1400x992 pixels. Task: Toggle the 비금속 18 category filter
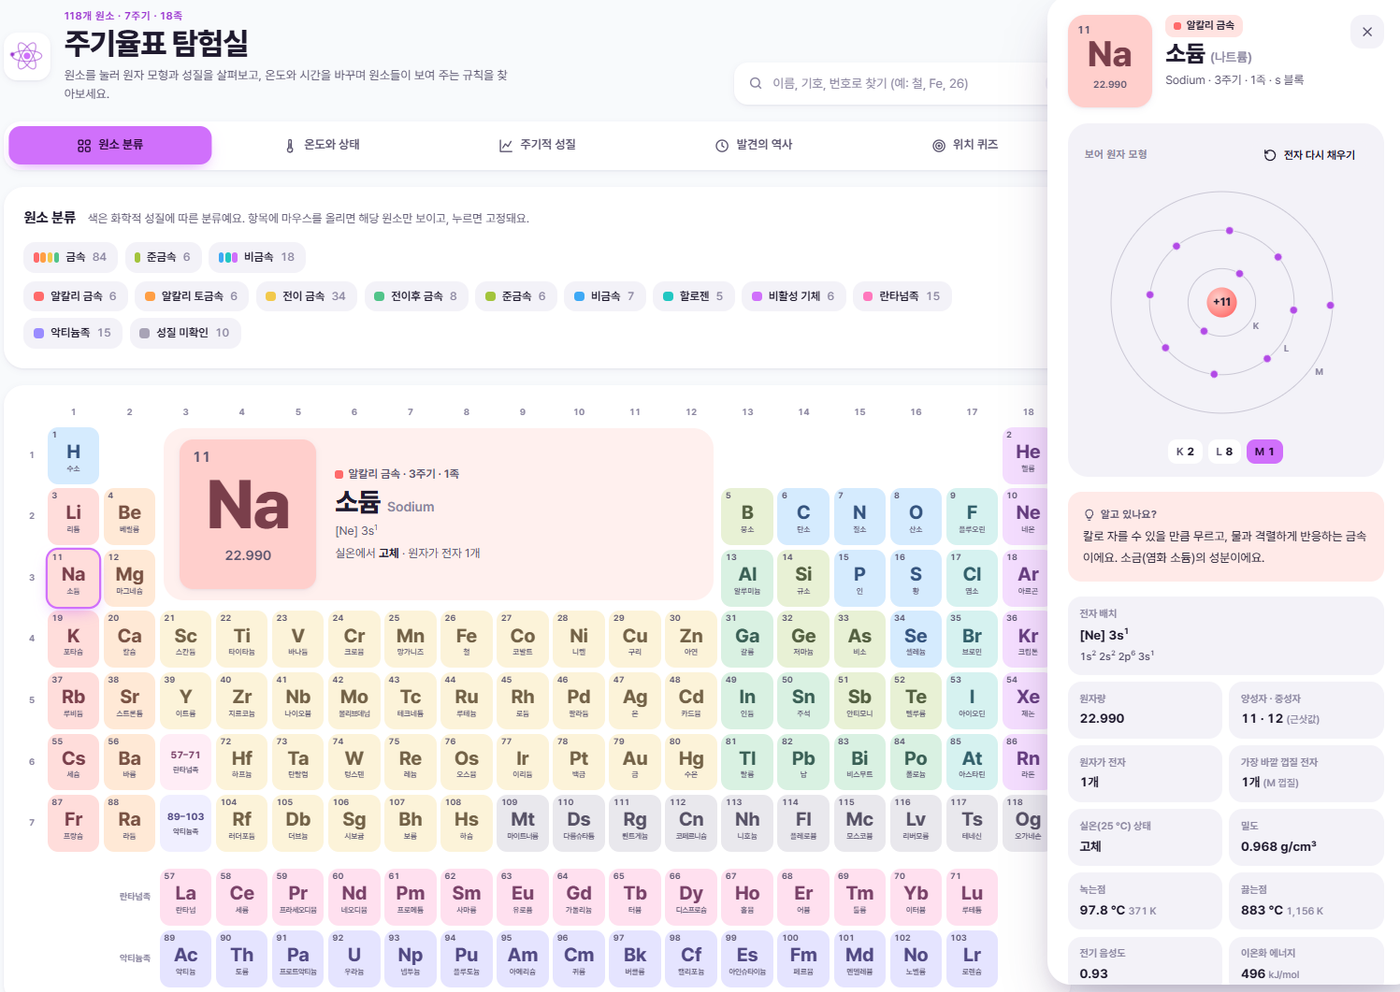(256, 257)
